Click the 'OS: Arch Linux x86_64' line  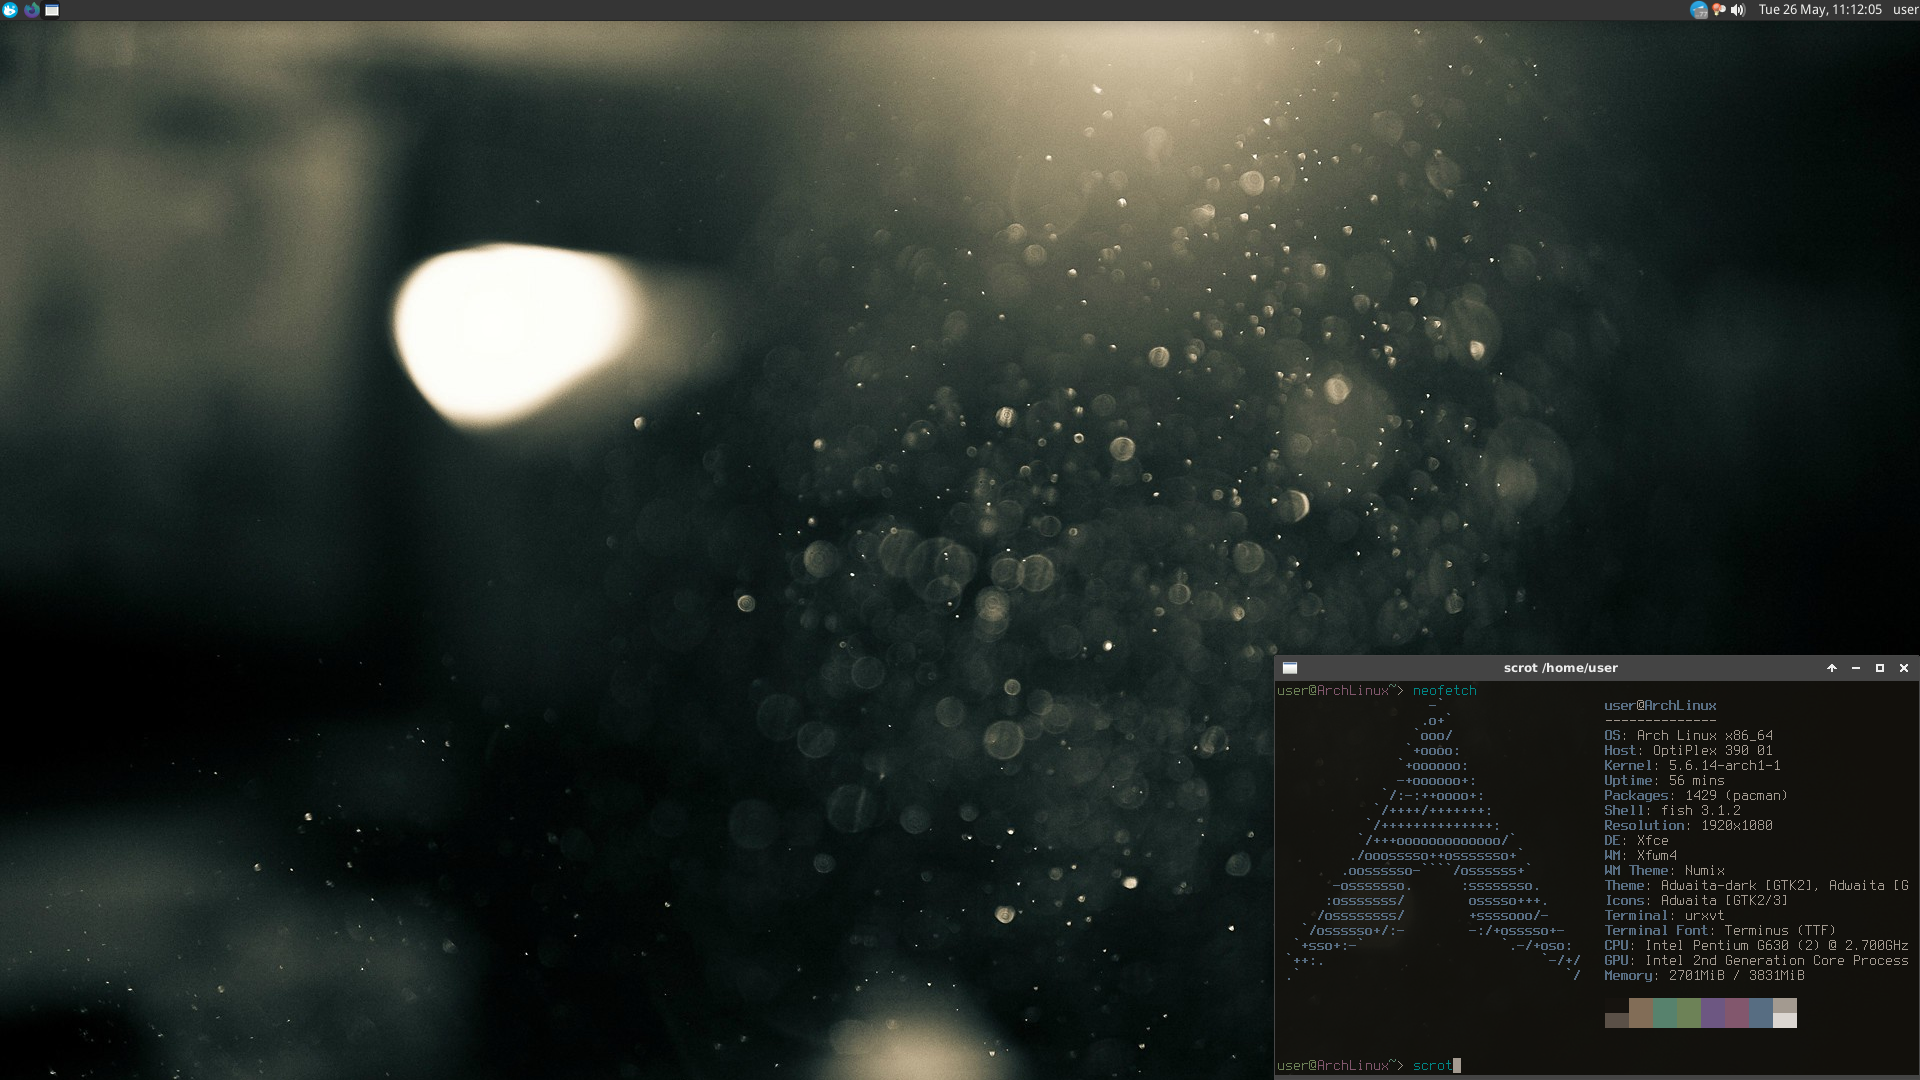coord(1688,736)
